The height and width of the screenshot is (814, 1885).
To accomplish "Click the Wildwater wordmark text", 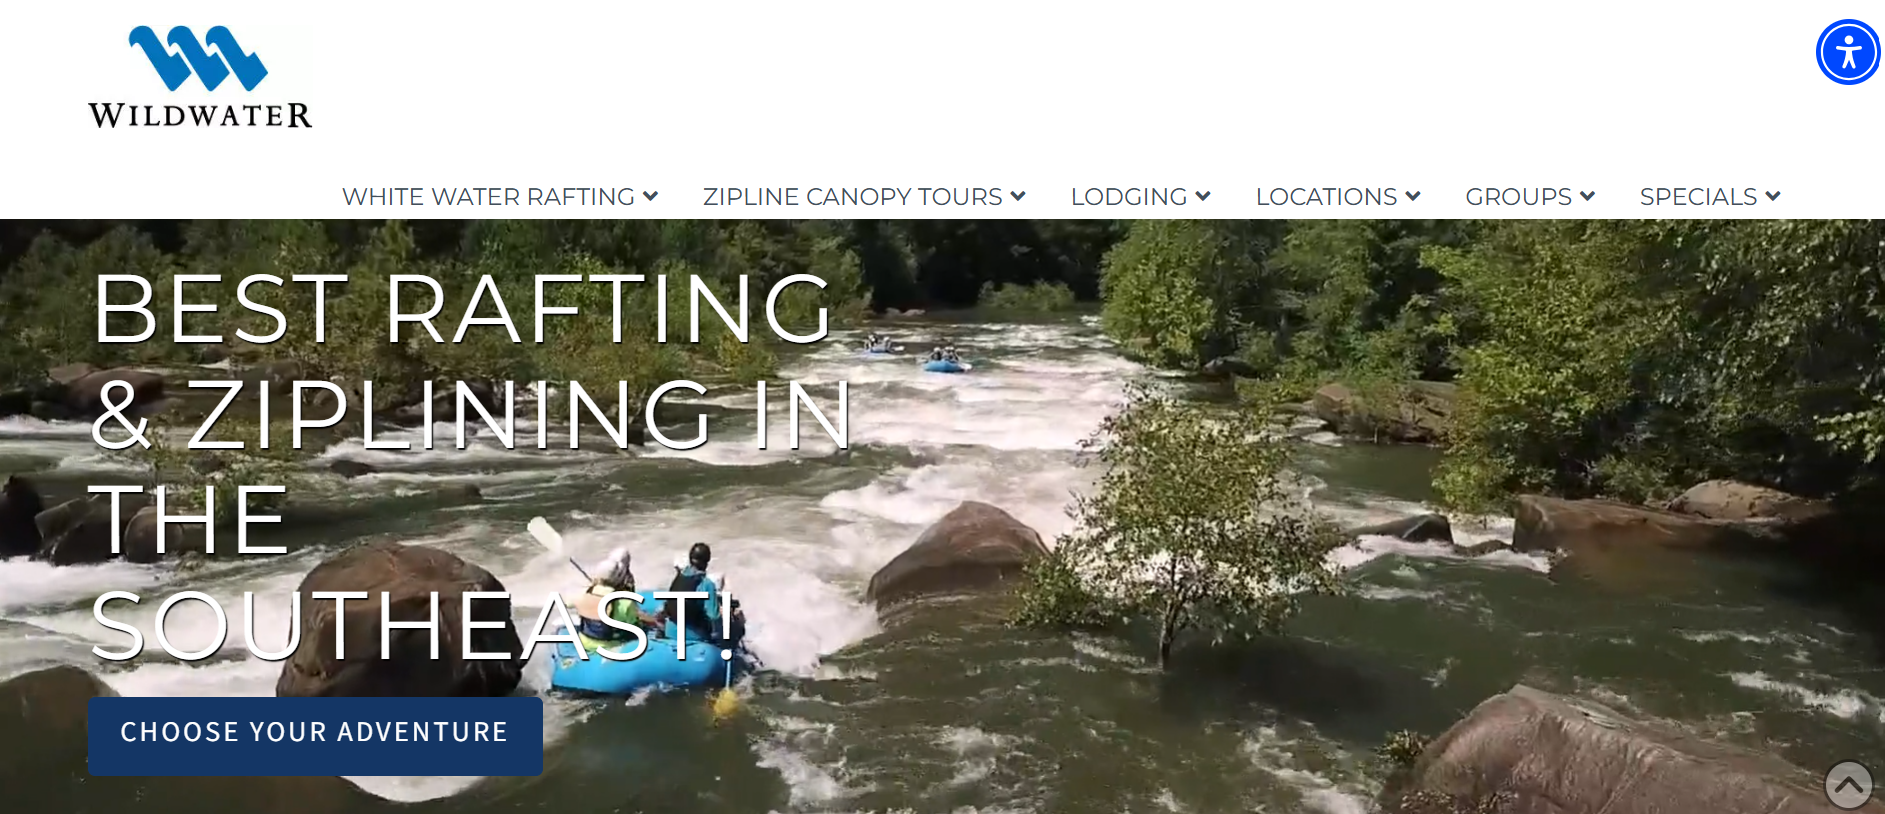I will point(200,115).
